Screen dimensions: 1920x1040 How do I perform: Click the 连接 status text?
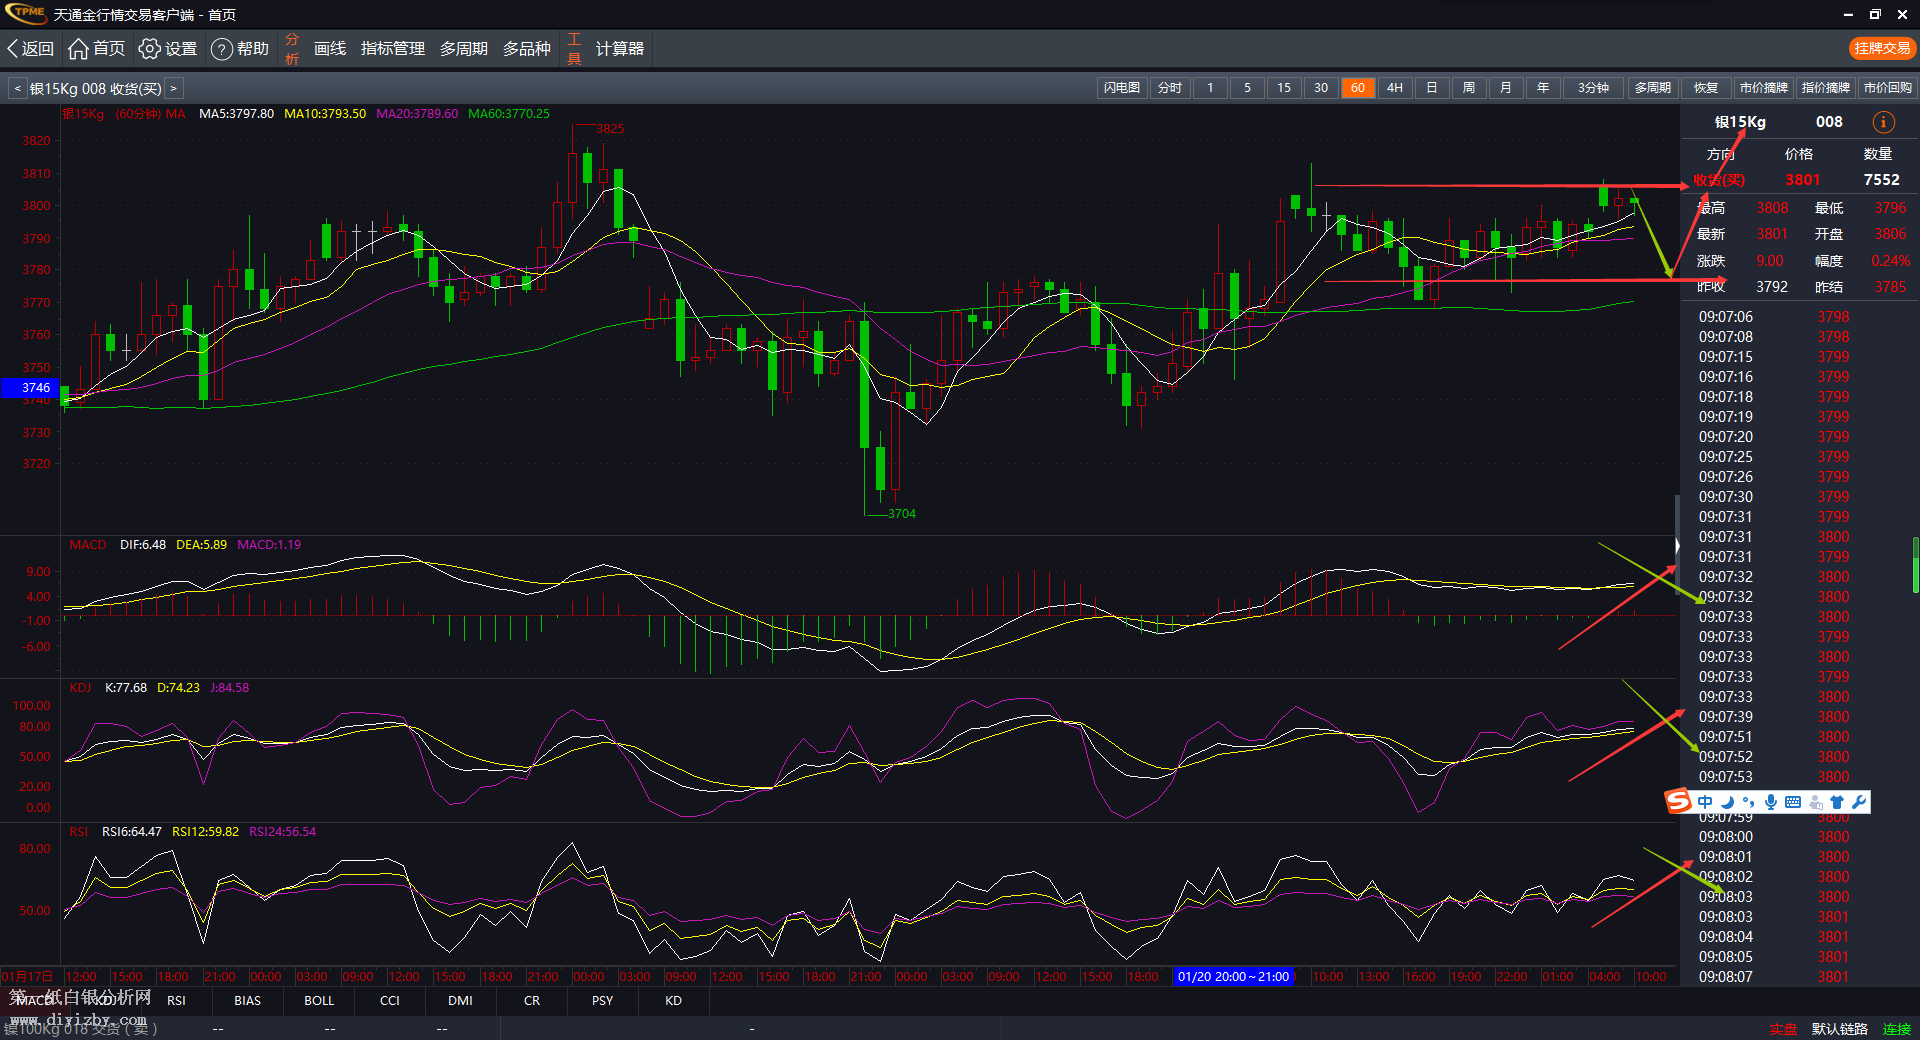point(1897,1029)
